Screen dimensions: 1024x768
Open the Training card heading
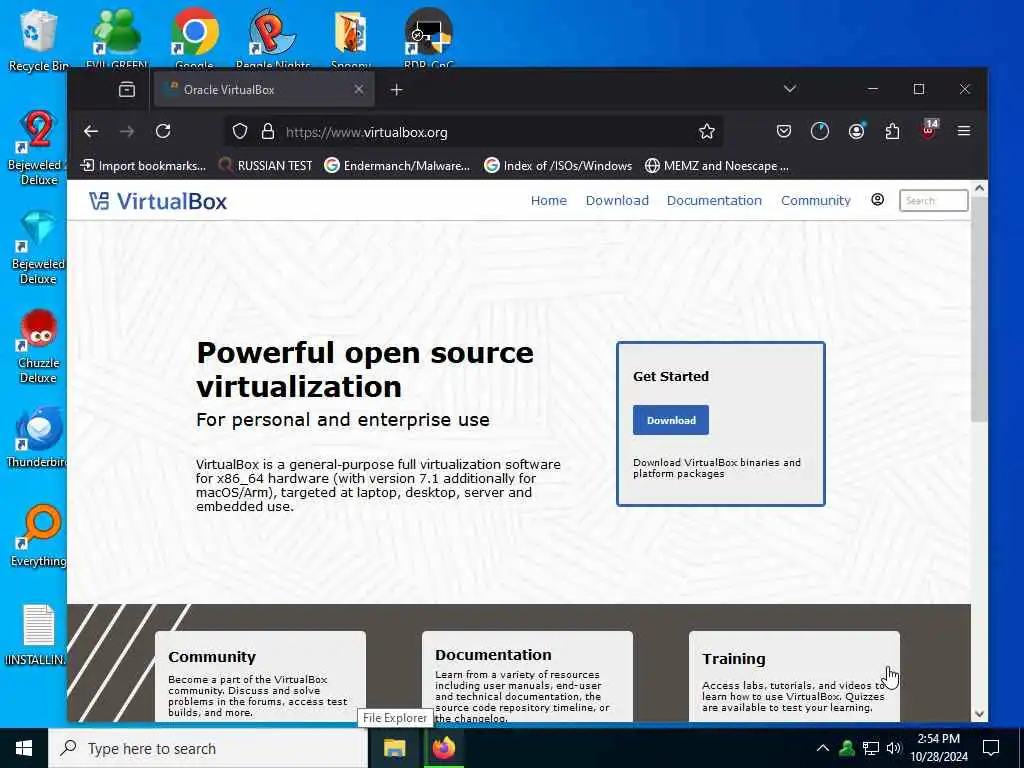point(733,658)
